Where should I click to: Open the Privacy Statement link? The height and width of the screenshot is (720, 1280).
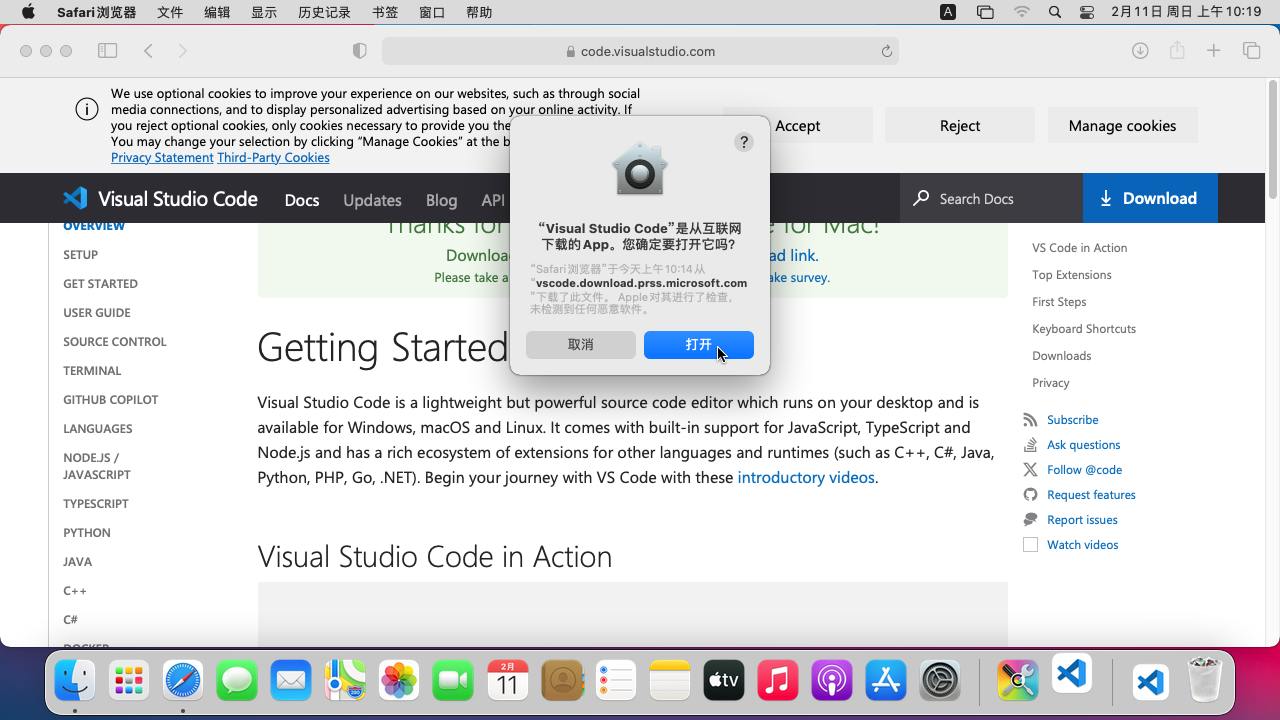pyautogui.click(x=162, y=158)
